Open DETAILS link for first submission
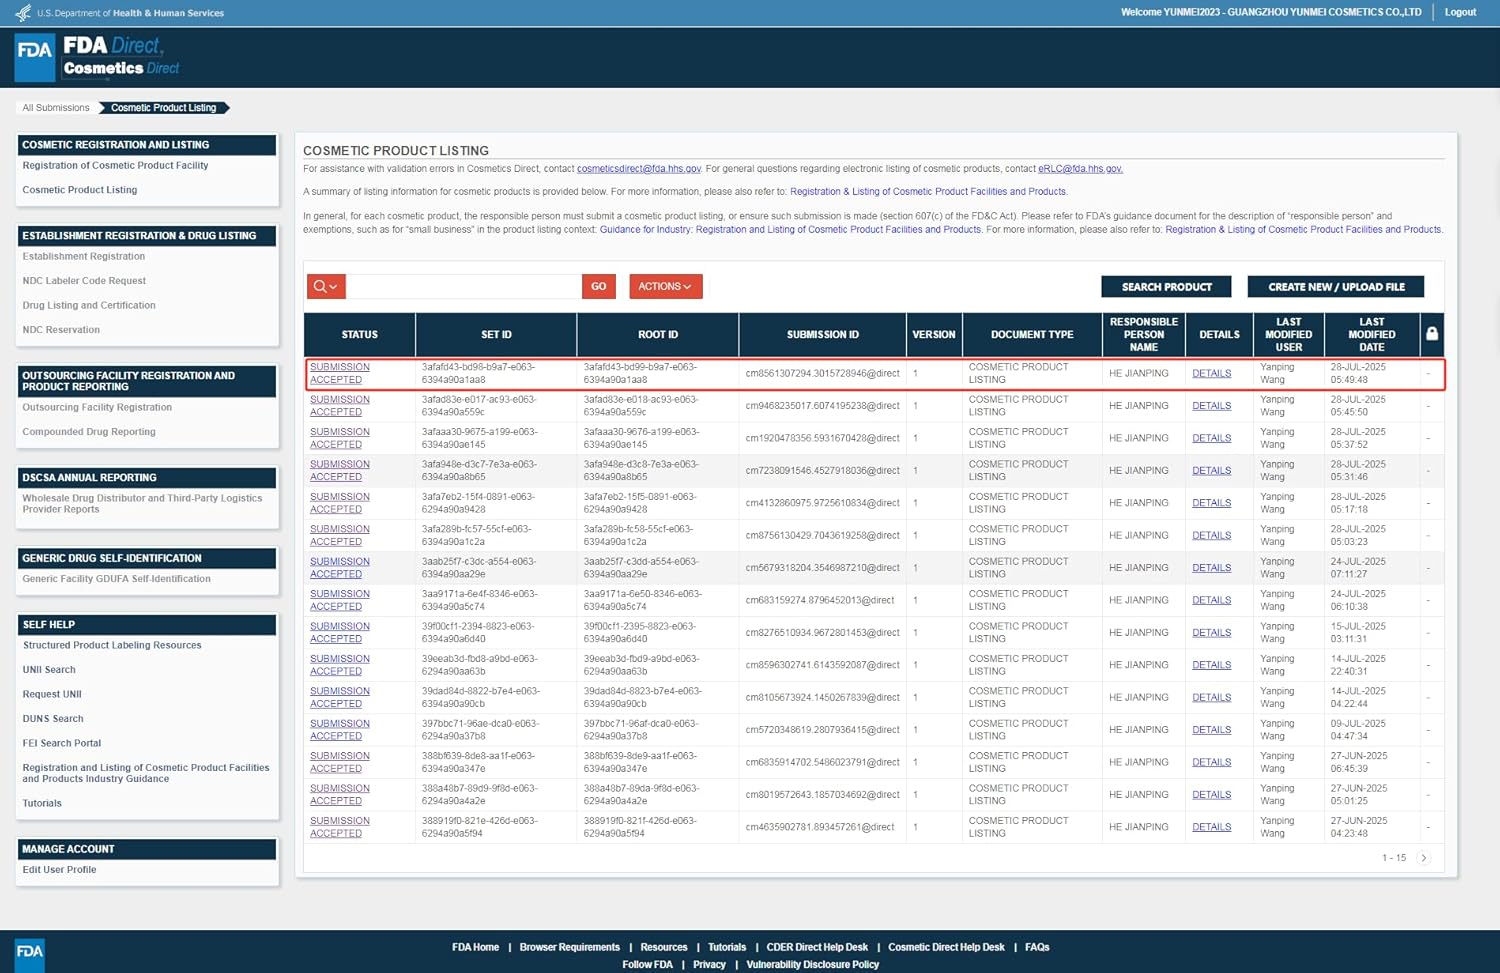 tap(1211, 374)
